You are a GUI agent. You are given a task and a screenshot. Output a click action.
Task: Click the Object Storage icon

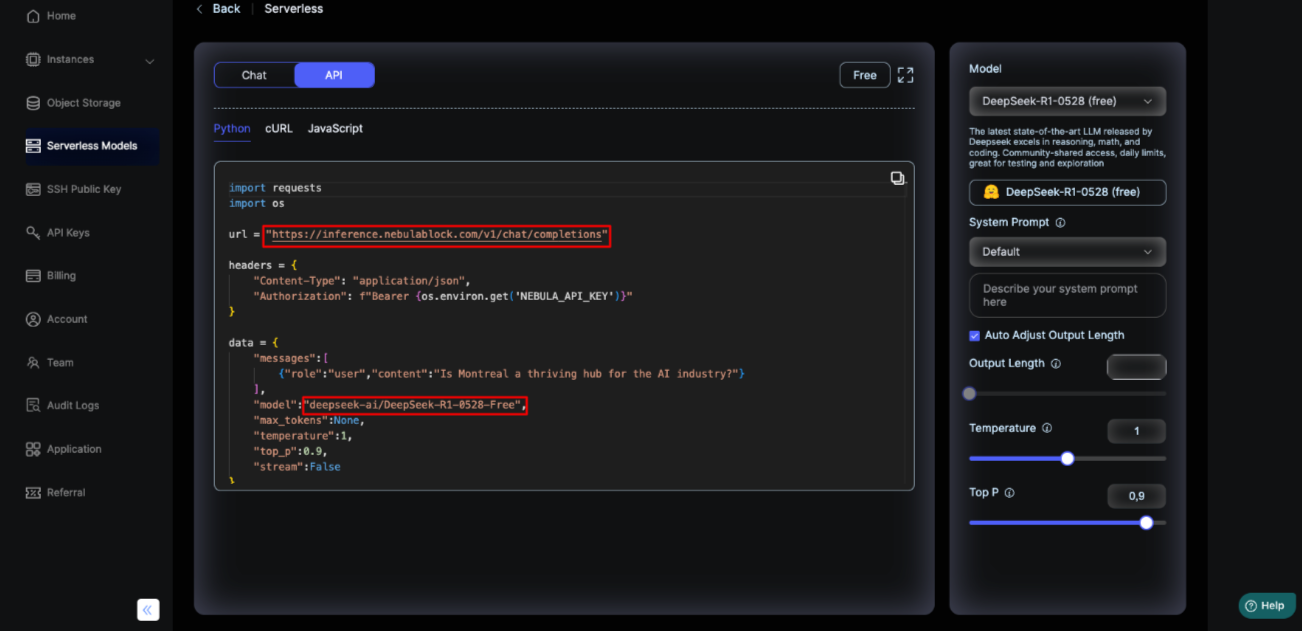coord(33,103)
